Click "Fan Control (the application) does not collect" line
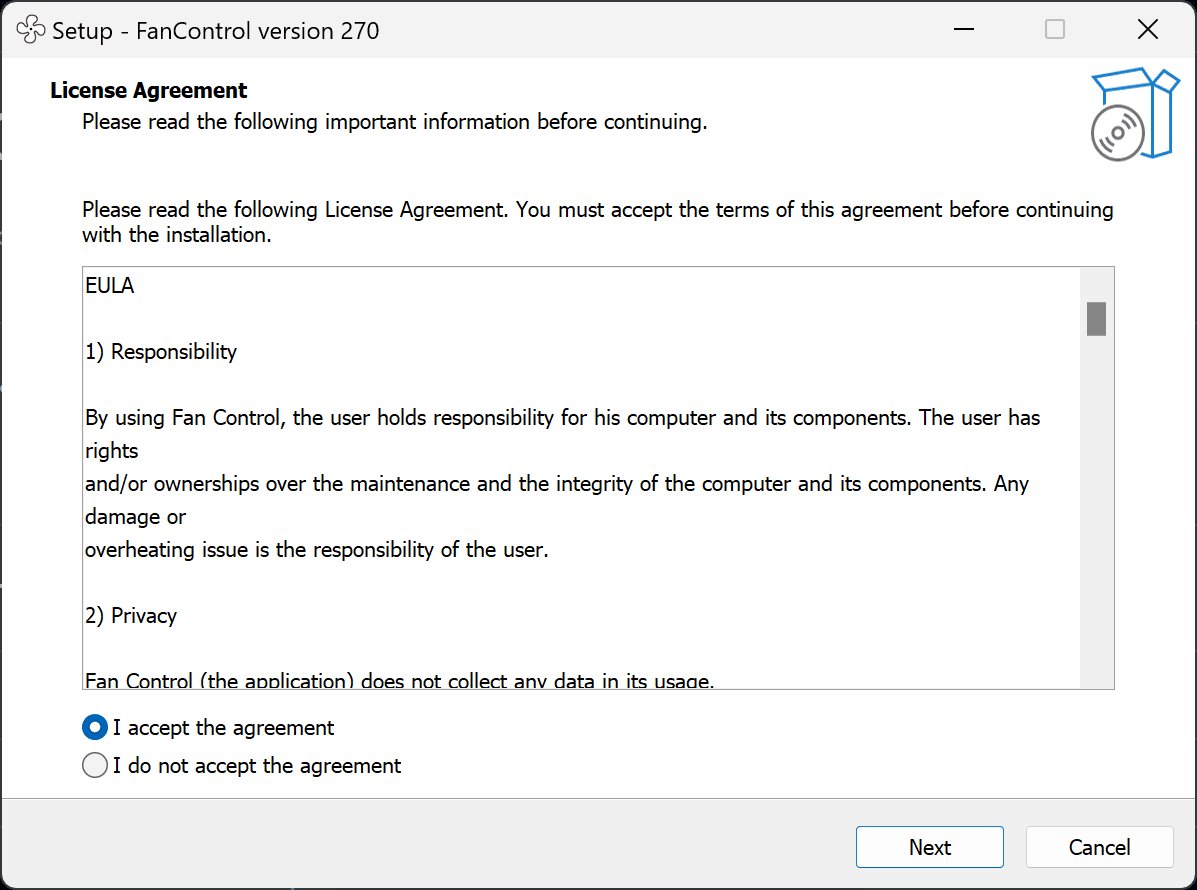 pos(399,679)
